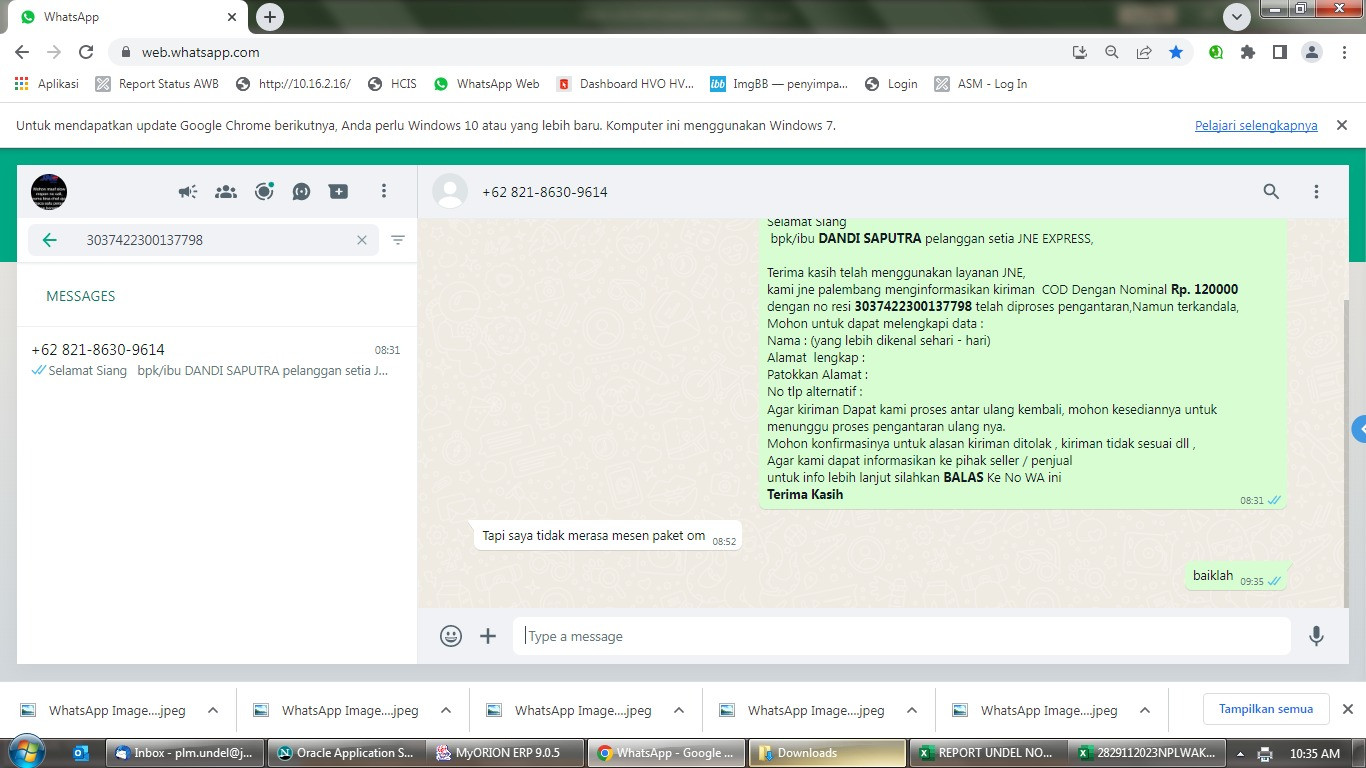Image resolution: width=1366 pixels, height=768 pixels.
Task: Expand options for fifth WhatsApp Image download
Action: 1144,710
